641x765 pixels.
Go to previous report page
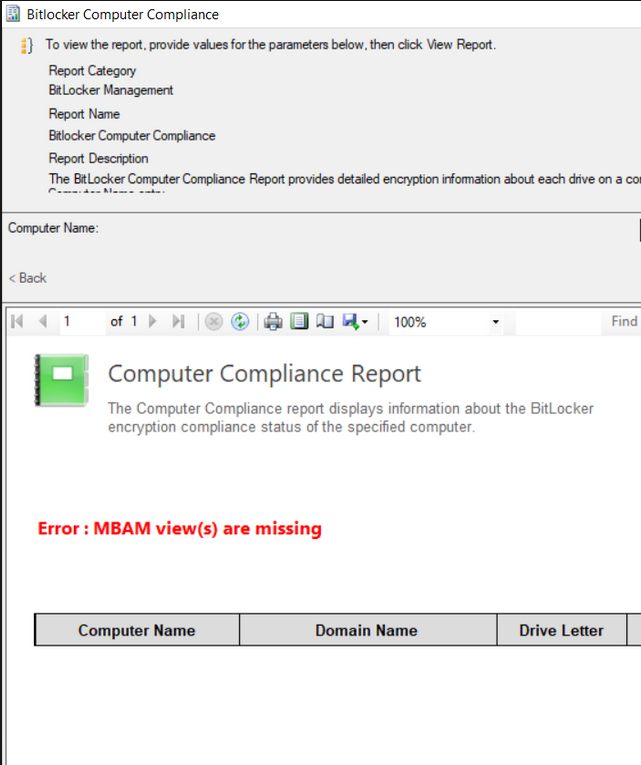click(x=43, y=322)
